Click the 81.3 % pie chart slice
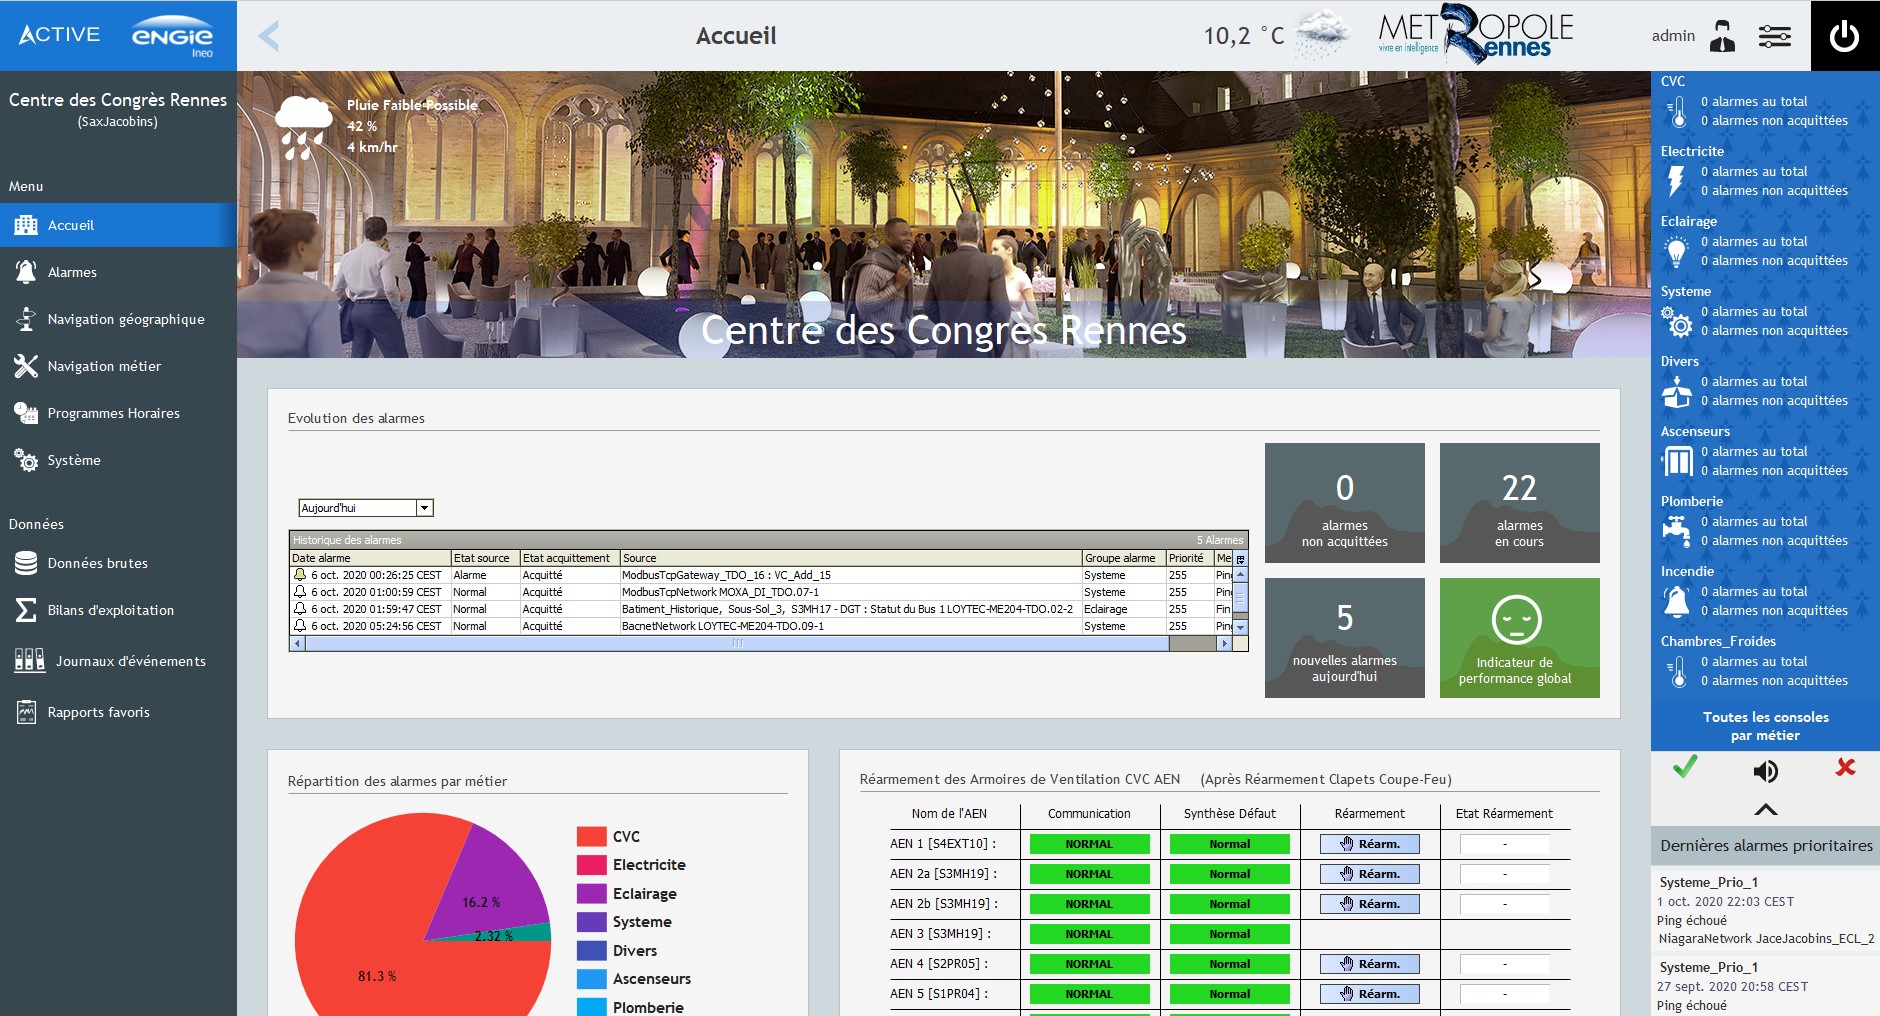1880x1016 pixels. (378, 976)
